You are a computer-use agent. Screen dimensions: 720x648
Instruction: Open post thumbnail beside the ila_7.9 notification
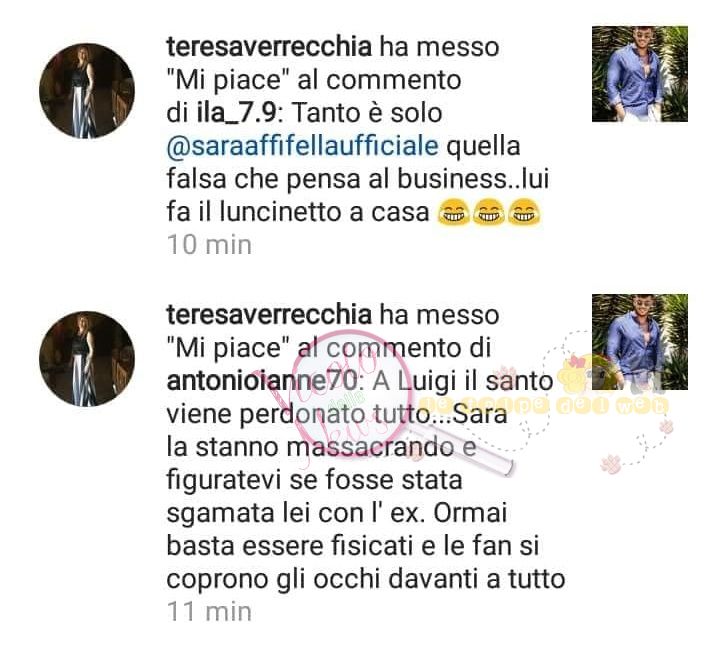click(640, 74)
